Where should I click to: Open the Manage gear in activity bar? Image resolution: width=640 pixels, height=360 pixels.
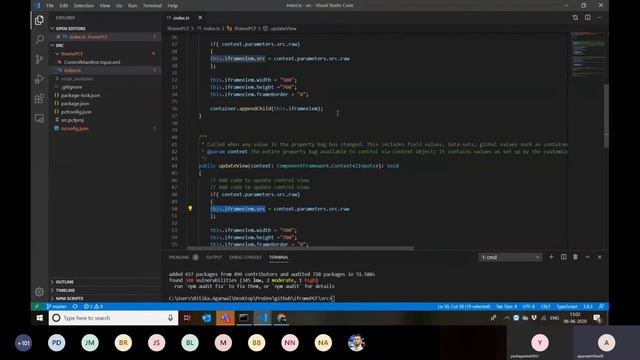(40, 292)
